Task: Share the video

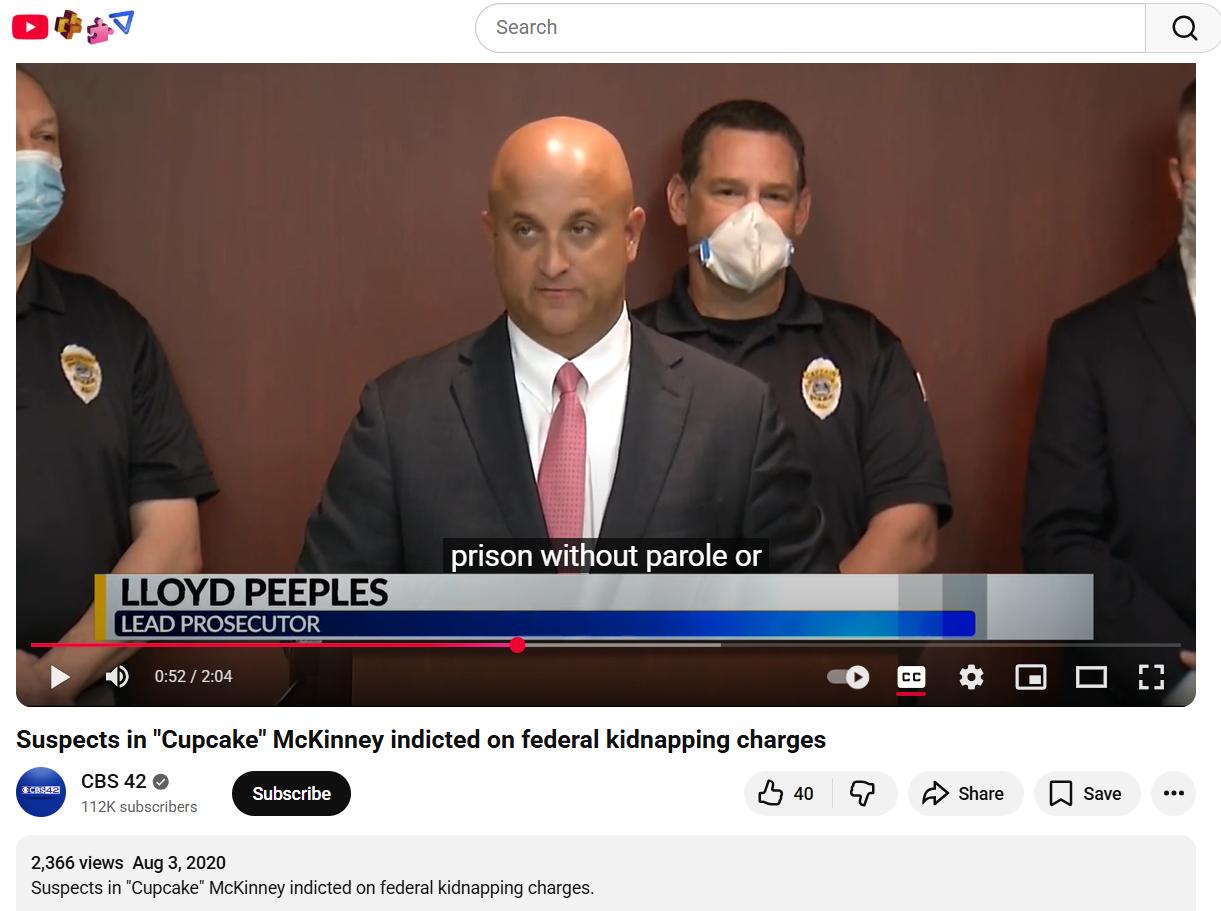Action: click(965, 794)
